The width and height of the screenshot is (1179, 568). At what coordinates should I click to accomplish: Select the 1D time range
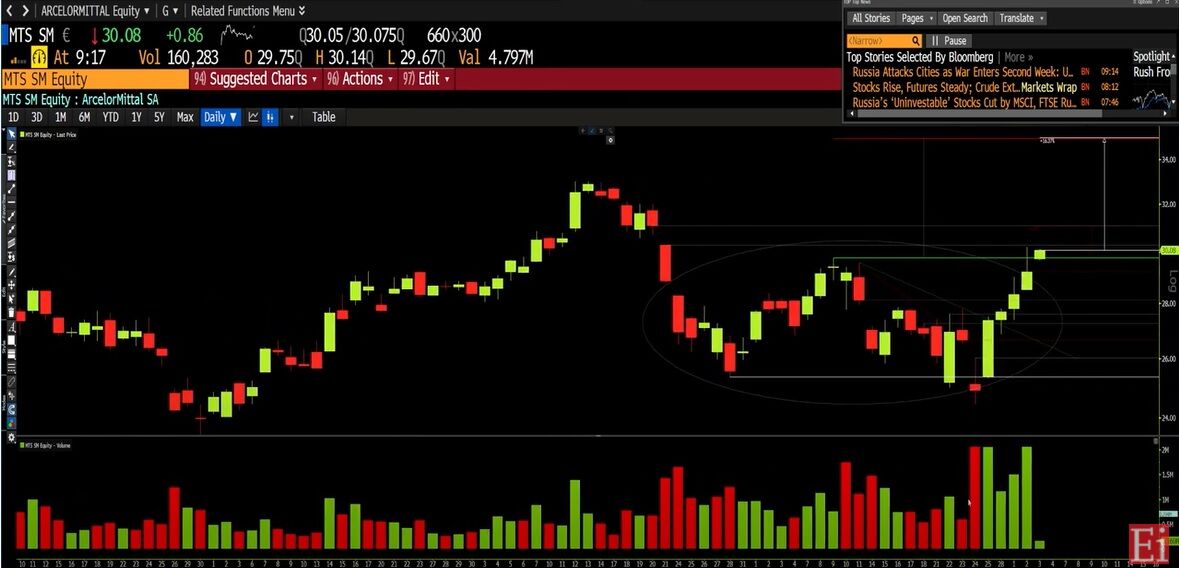click(x=14, y=117)
